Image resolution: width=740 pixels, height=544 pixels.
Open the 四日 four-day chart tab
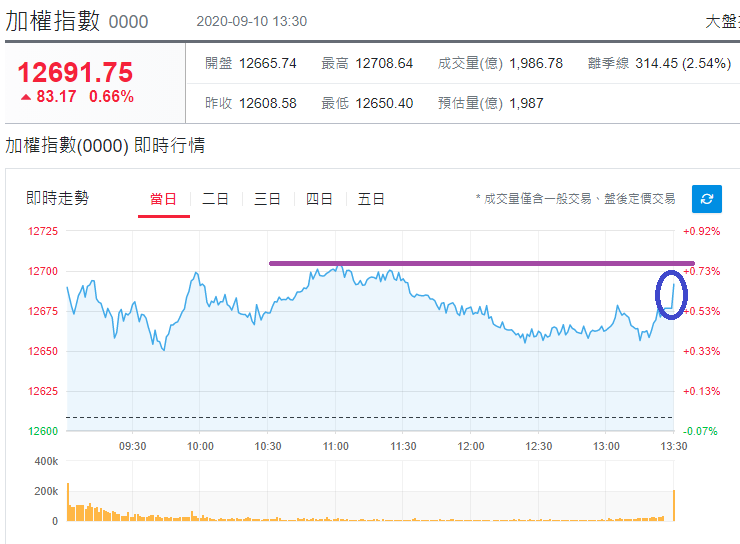coord(319,199)
